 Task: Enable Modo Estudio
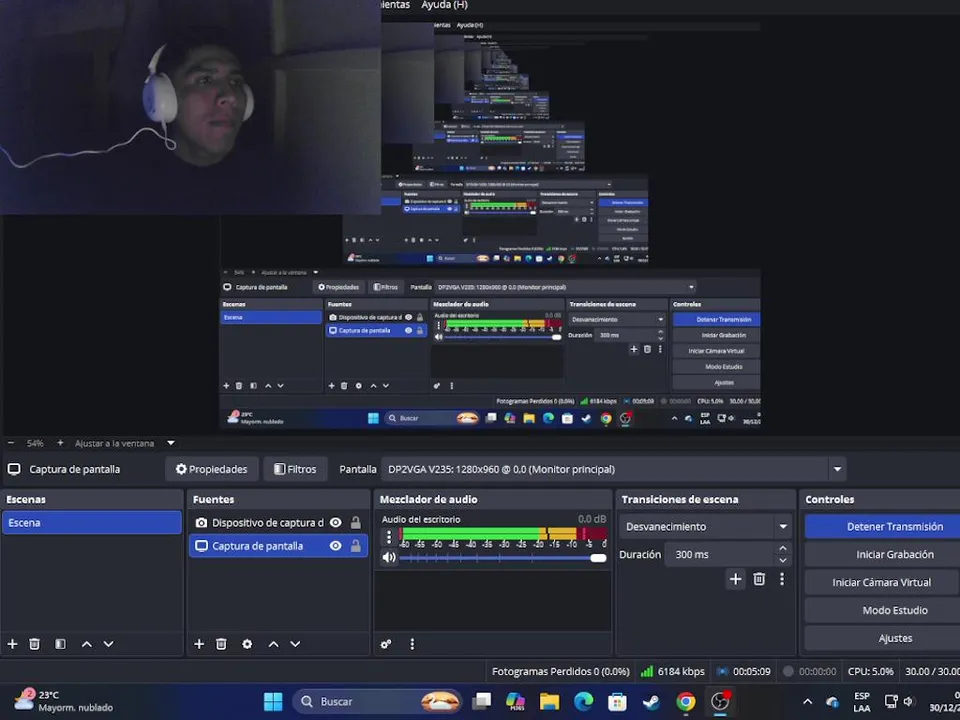882,610
